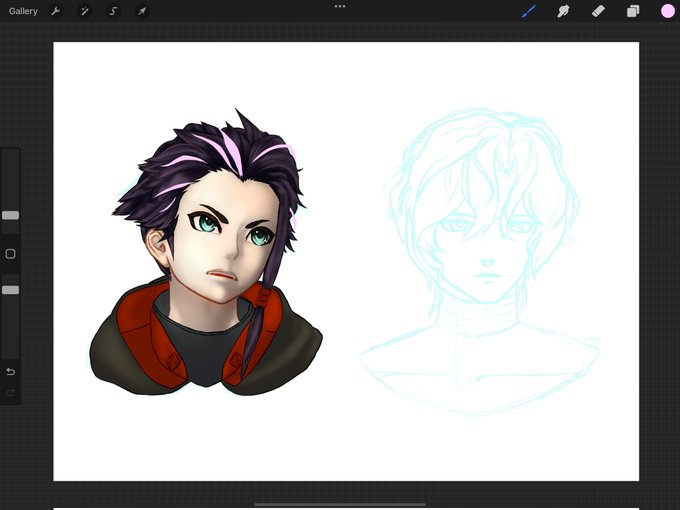
Task: Return to the Gallery
Action: tap(23, 11)
